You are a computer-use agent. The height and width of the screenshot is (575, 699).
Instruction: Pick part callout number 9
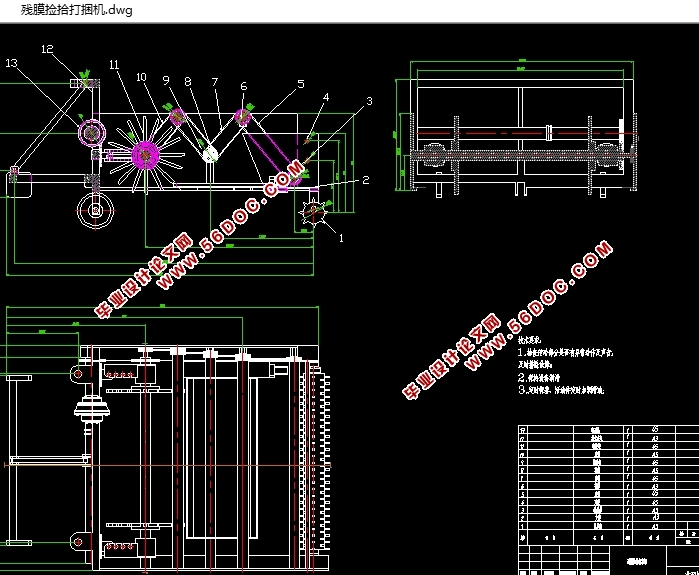tap(166, 80)
